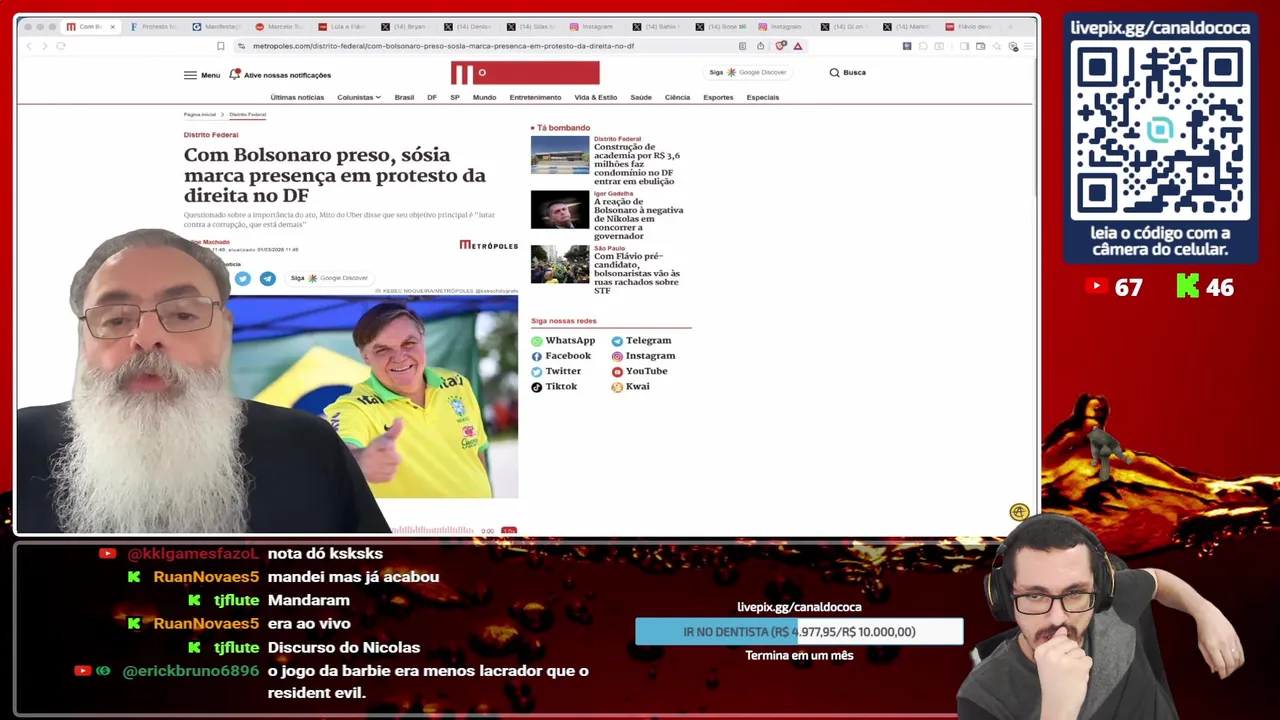Open the Entretenimento section

coord(535,97)
